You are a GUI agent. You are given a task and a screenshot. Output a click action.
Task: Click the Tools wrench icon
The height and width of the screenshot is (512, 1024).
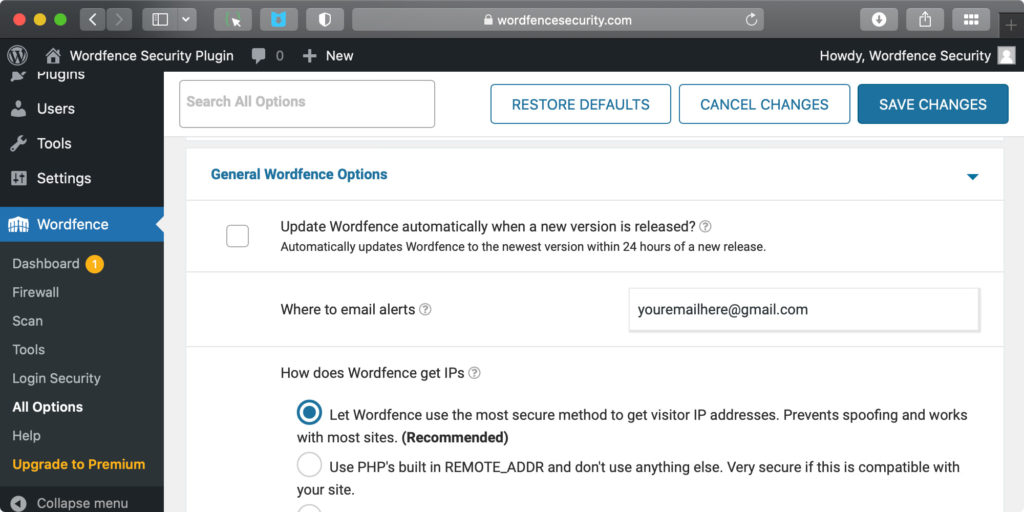click(x=19, y=143)
